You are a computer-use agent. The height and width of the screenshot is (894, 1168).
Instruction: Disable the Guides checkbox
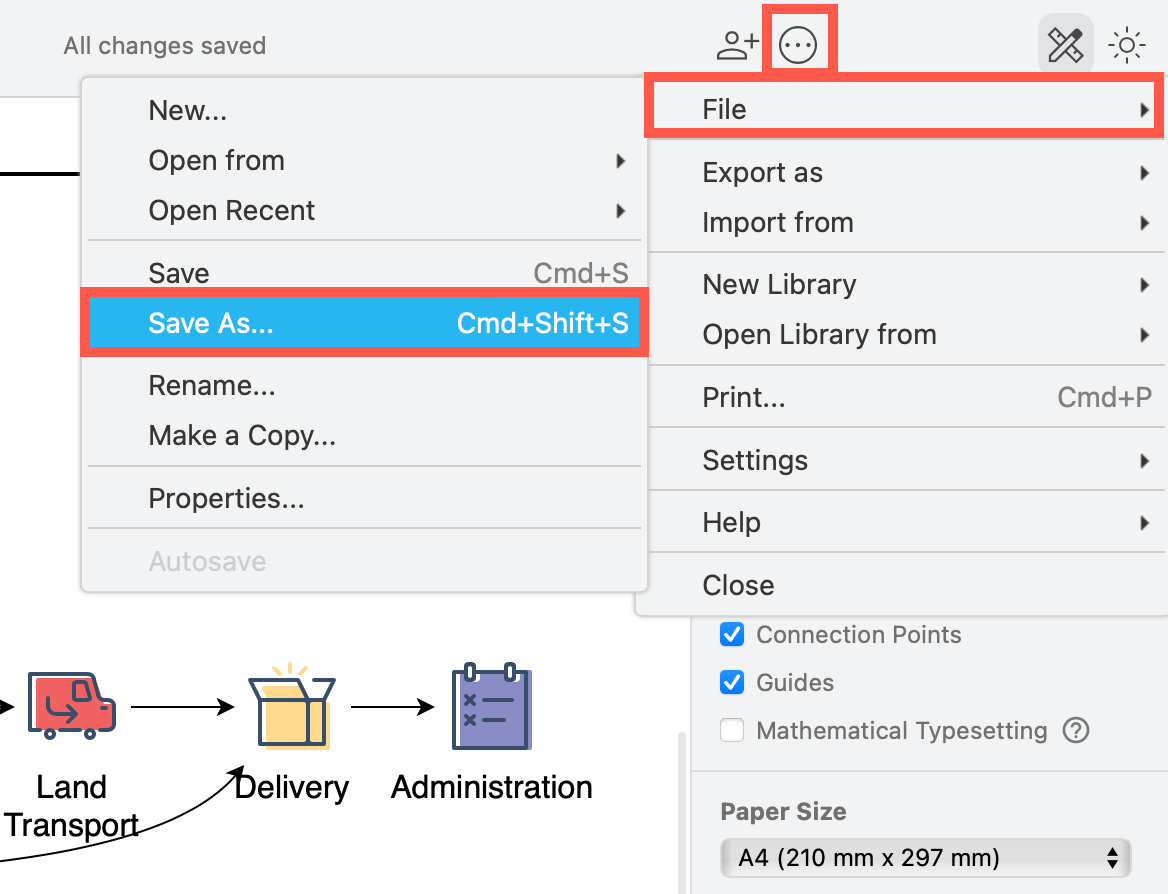[732, 683]
